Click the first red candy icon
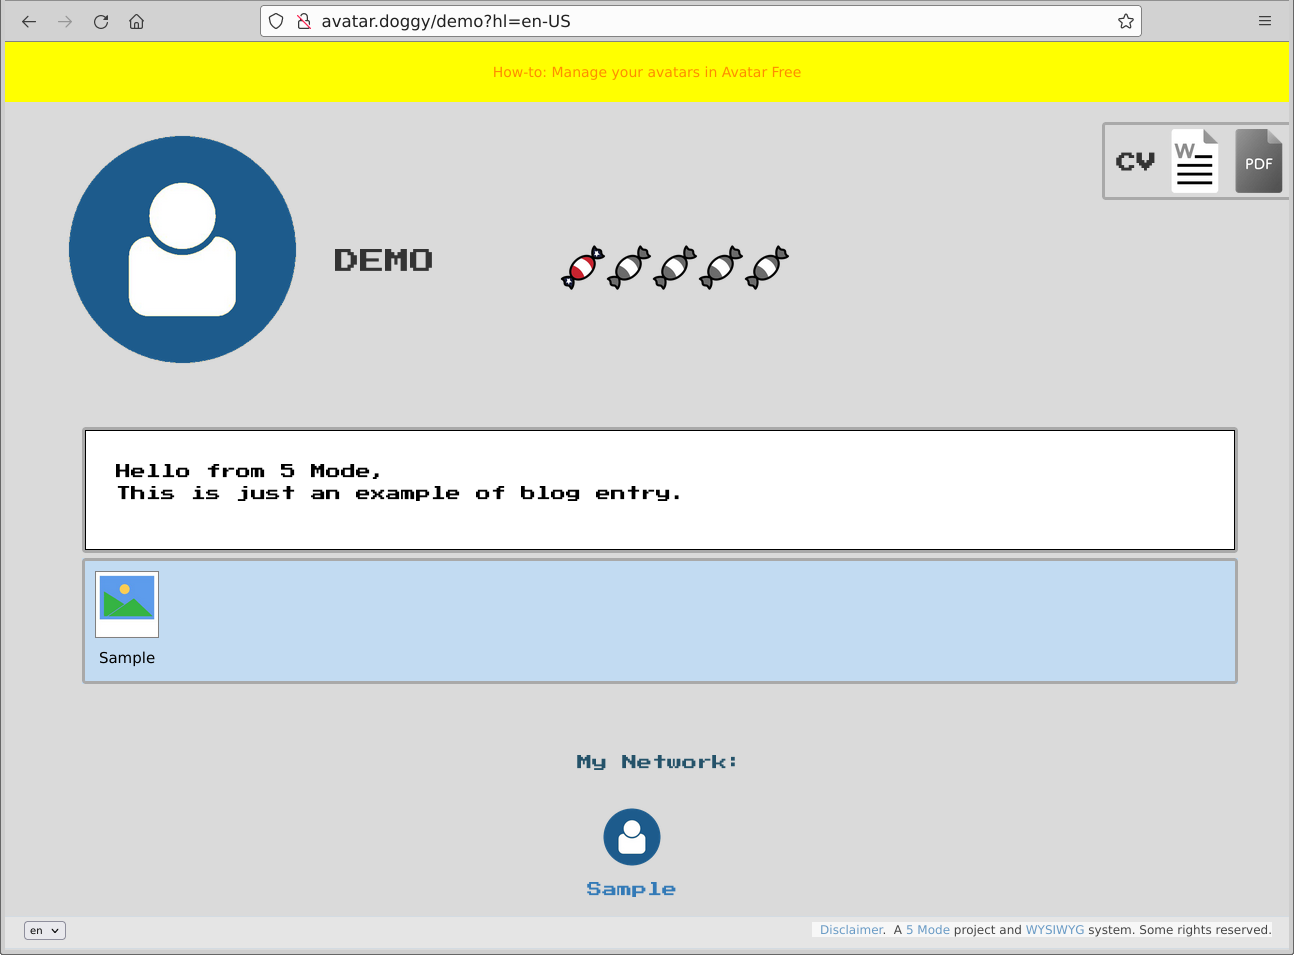The width and height of the screenshot is (1294, 955). pos(583,267)
